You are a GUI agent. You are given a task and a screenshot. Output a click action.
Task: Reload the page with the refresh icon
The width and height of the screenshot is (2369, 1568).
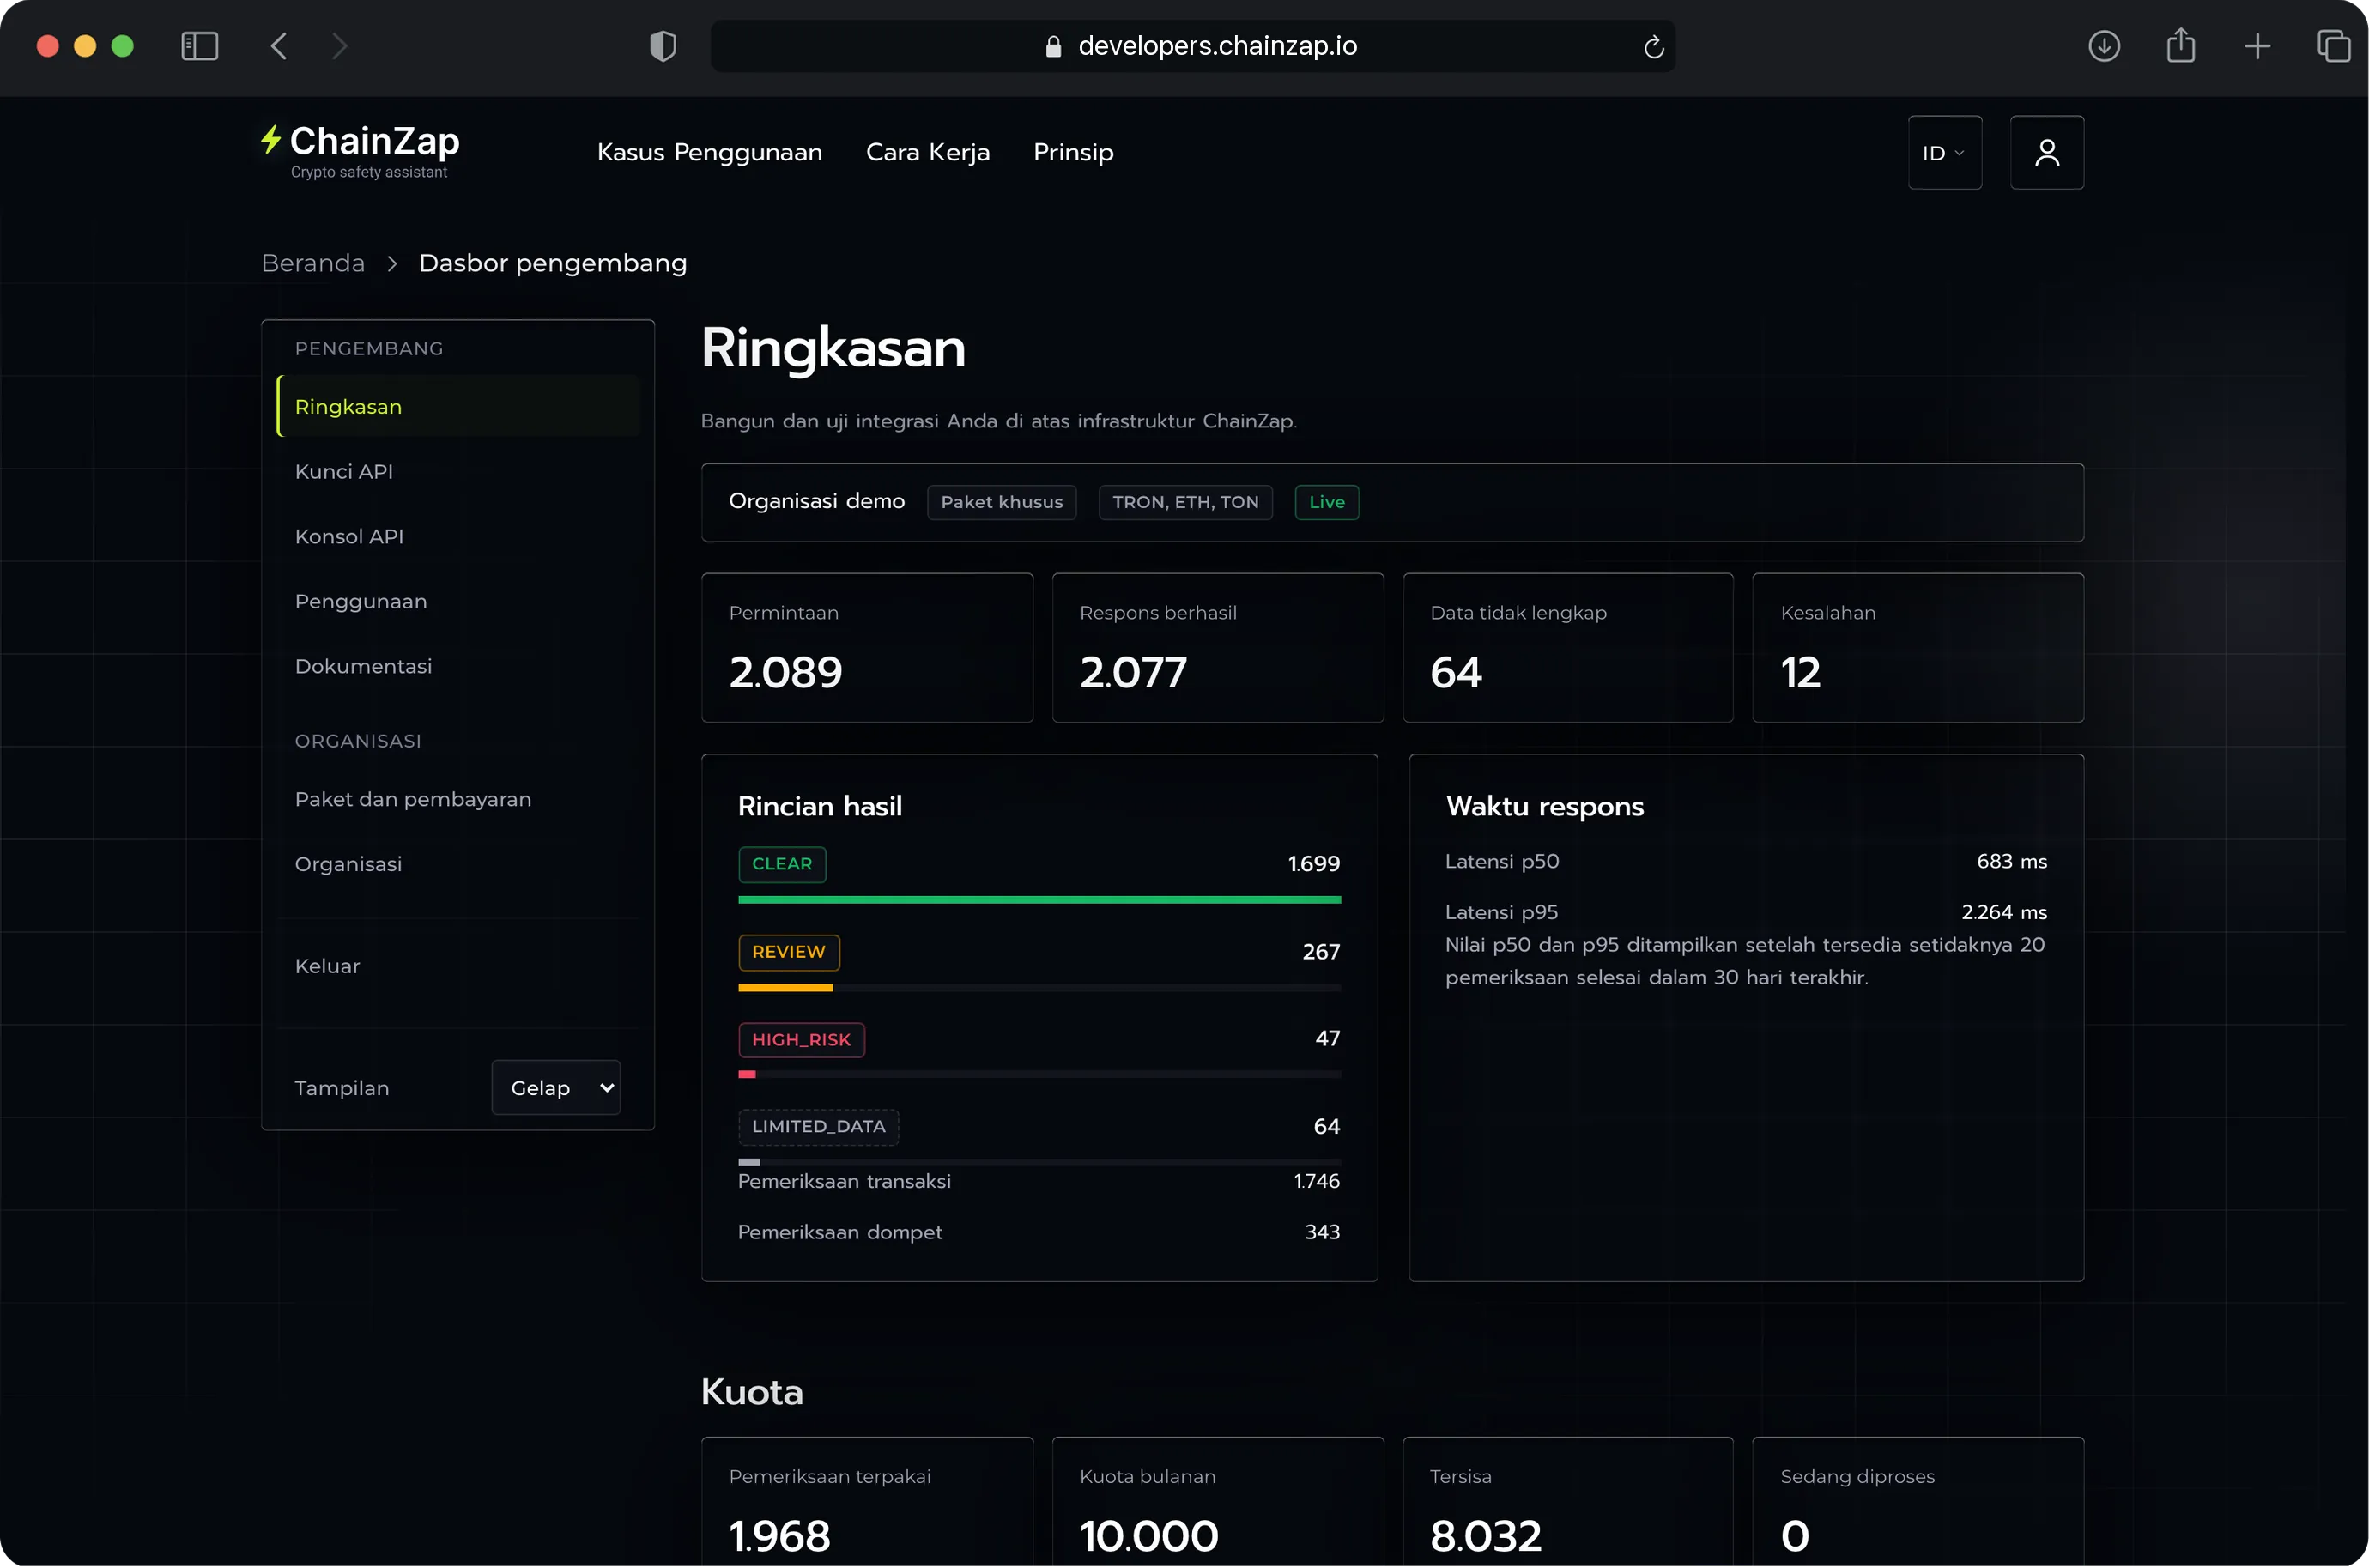coord(1653,46)
